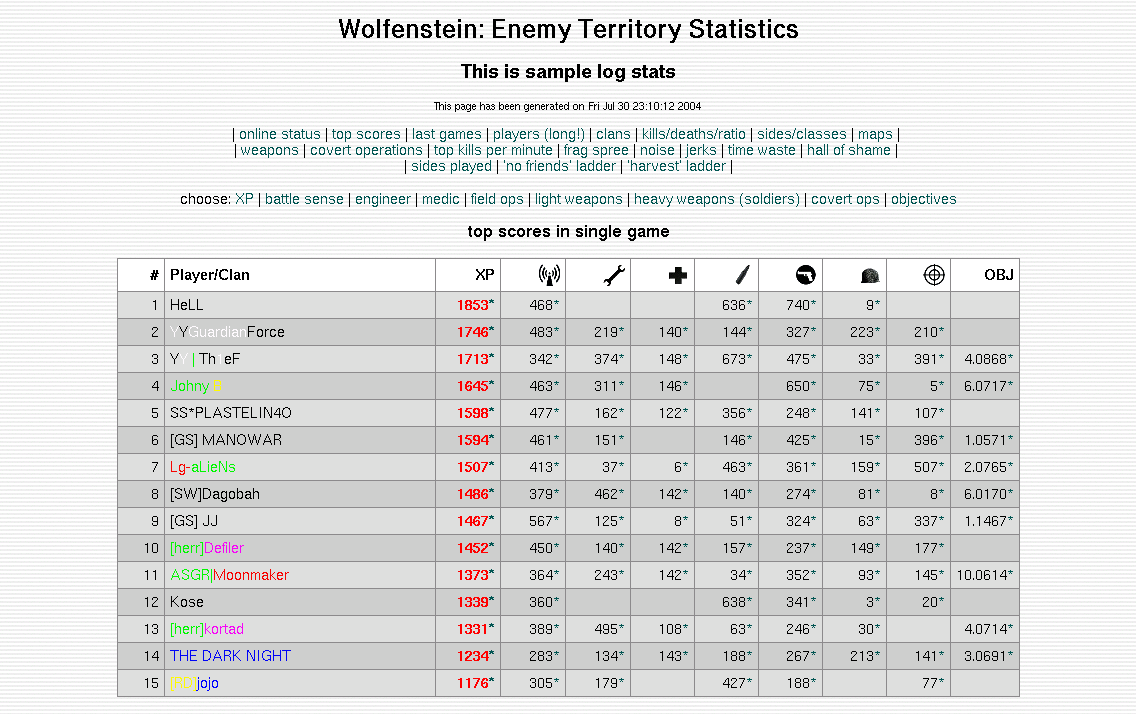The height and width of the screenshot is (714, 1136).
Task: Open the time waste link
Action: tap(761, 150)
